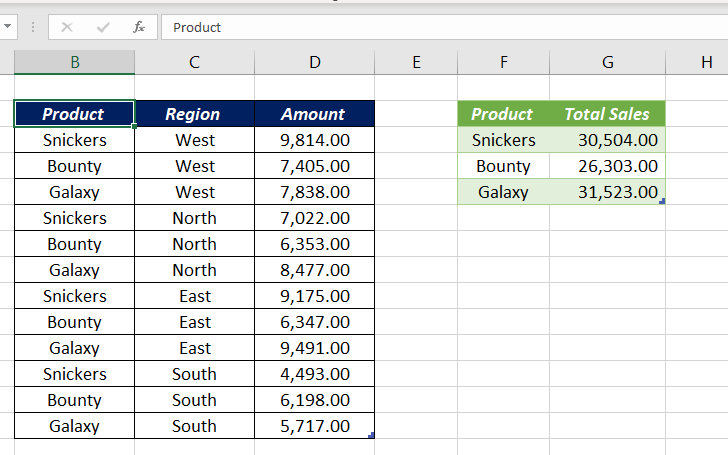
Task: Click the East cell beside 9,175.00
Action: (x=195, y=296)
